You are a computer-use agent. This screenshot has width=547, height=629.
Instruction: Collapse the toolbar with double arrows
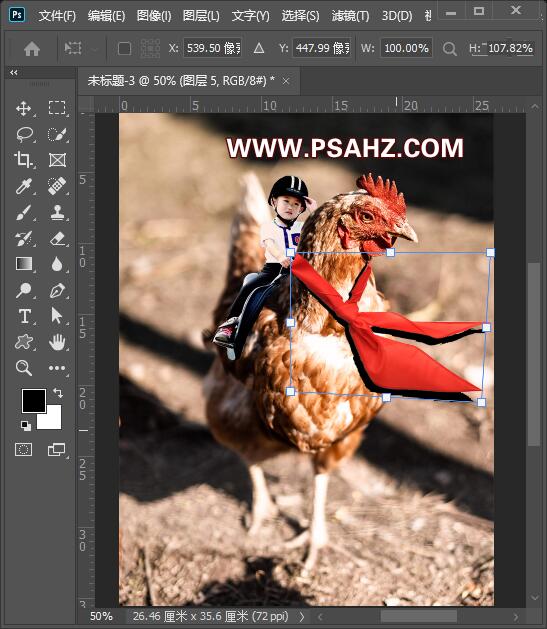(14, 73)
